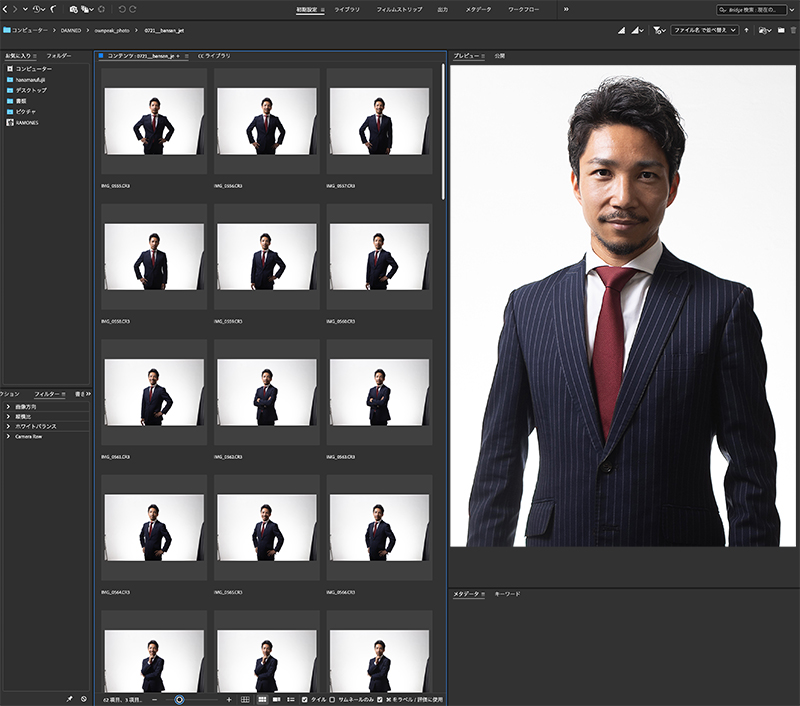Open thumbnail quality options dropdown
The width and height of the screenshot is (800, 706).
point(638,31)
